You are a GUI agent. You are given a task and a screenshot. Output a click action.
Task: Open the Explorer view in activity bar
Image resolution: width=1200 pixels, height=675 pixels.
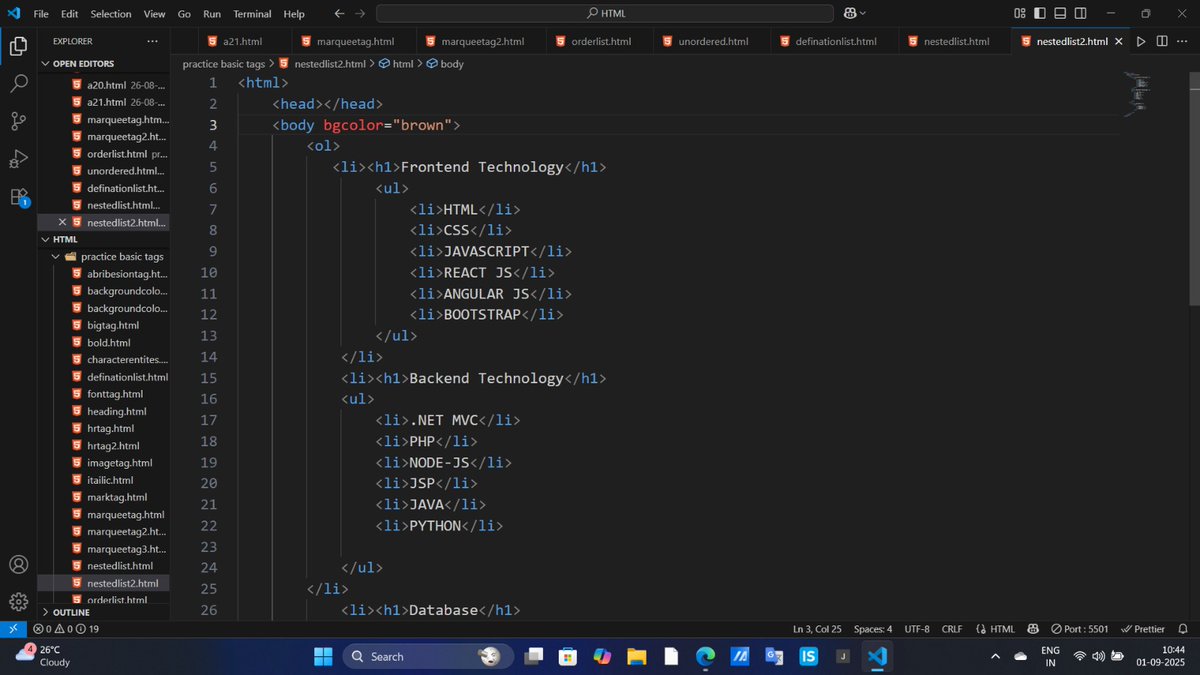point(18,46)
